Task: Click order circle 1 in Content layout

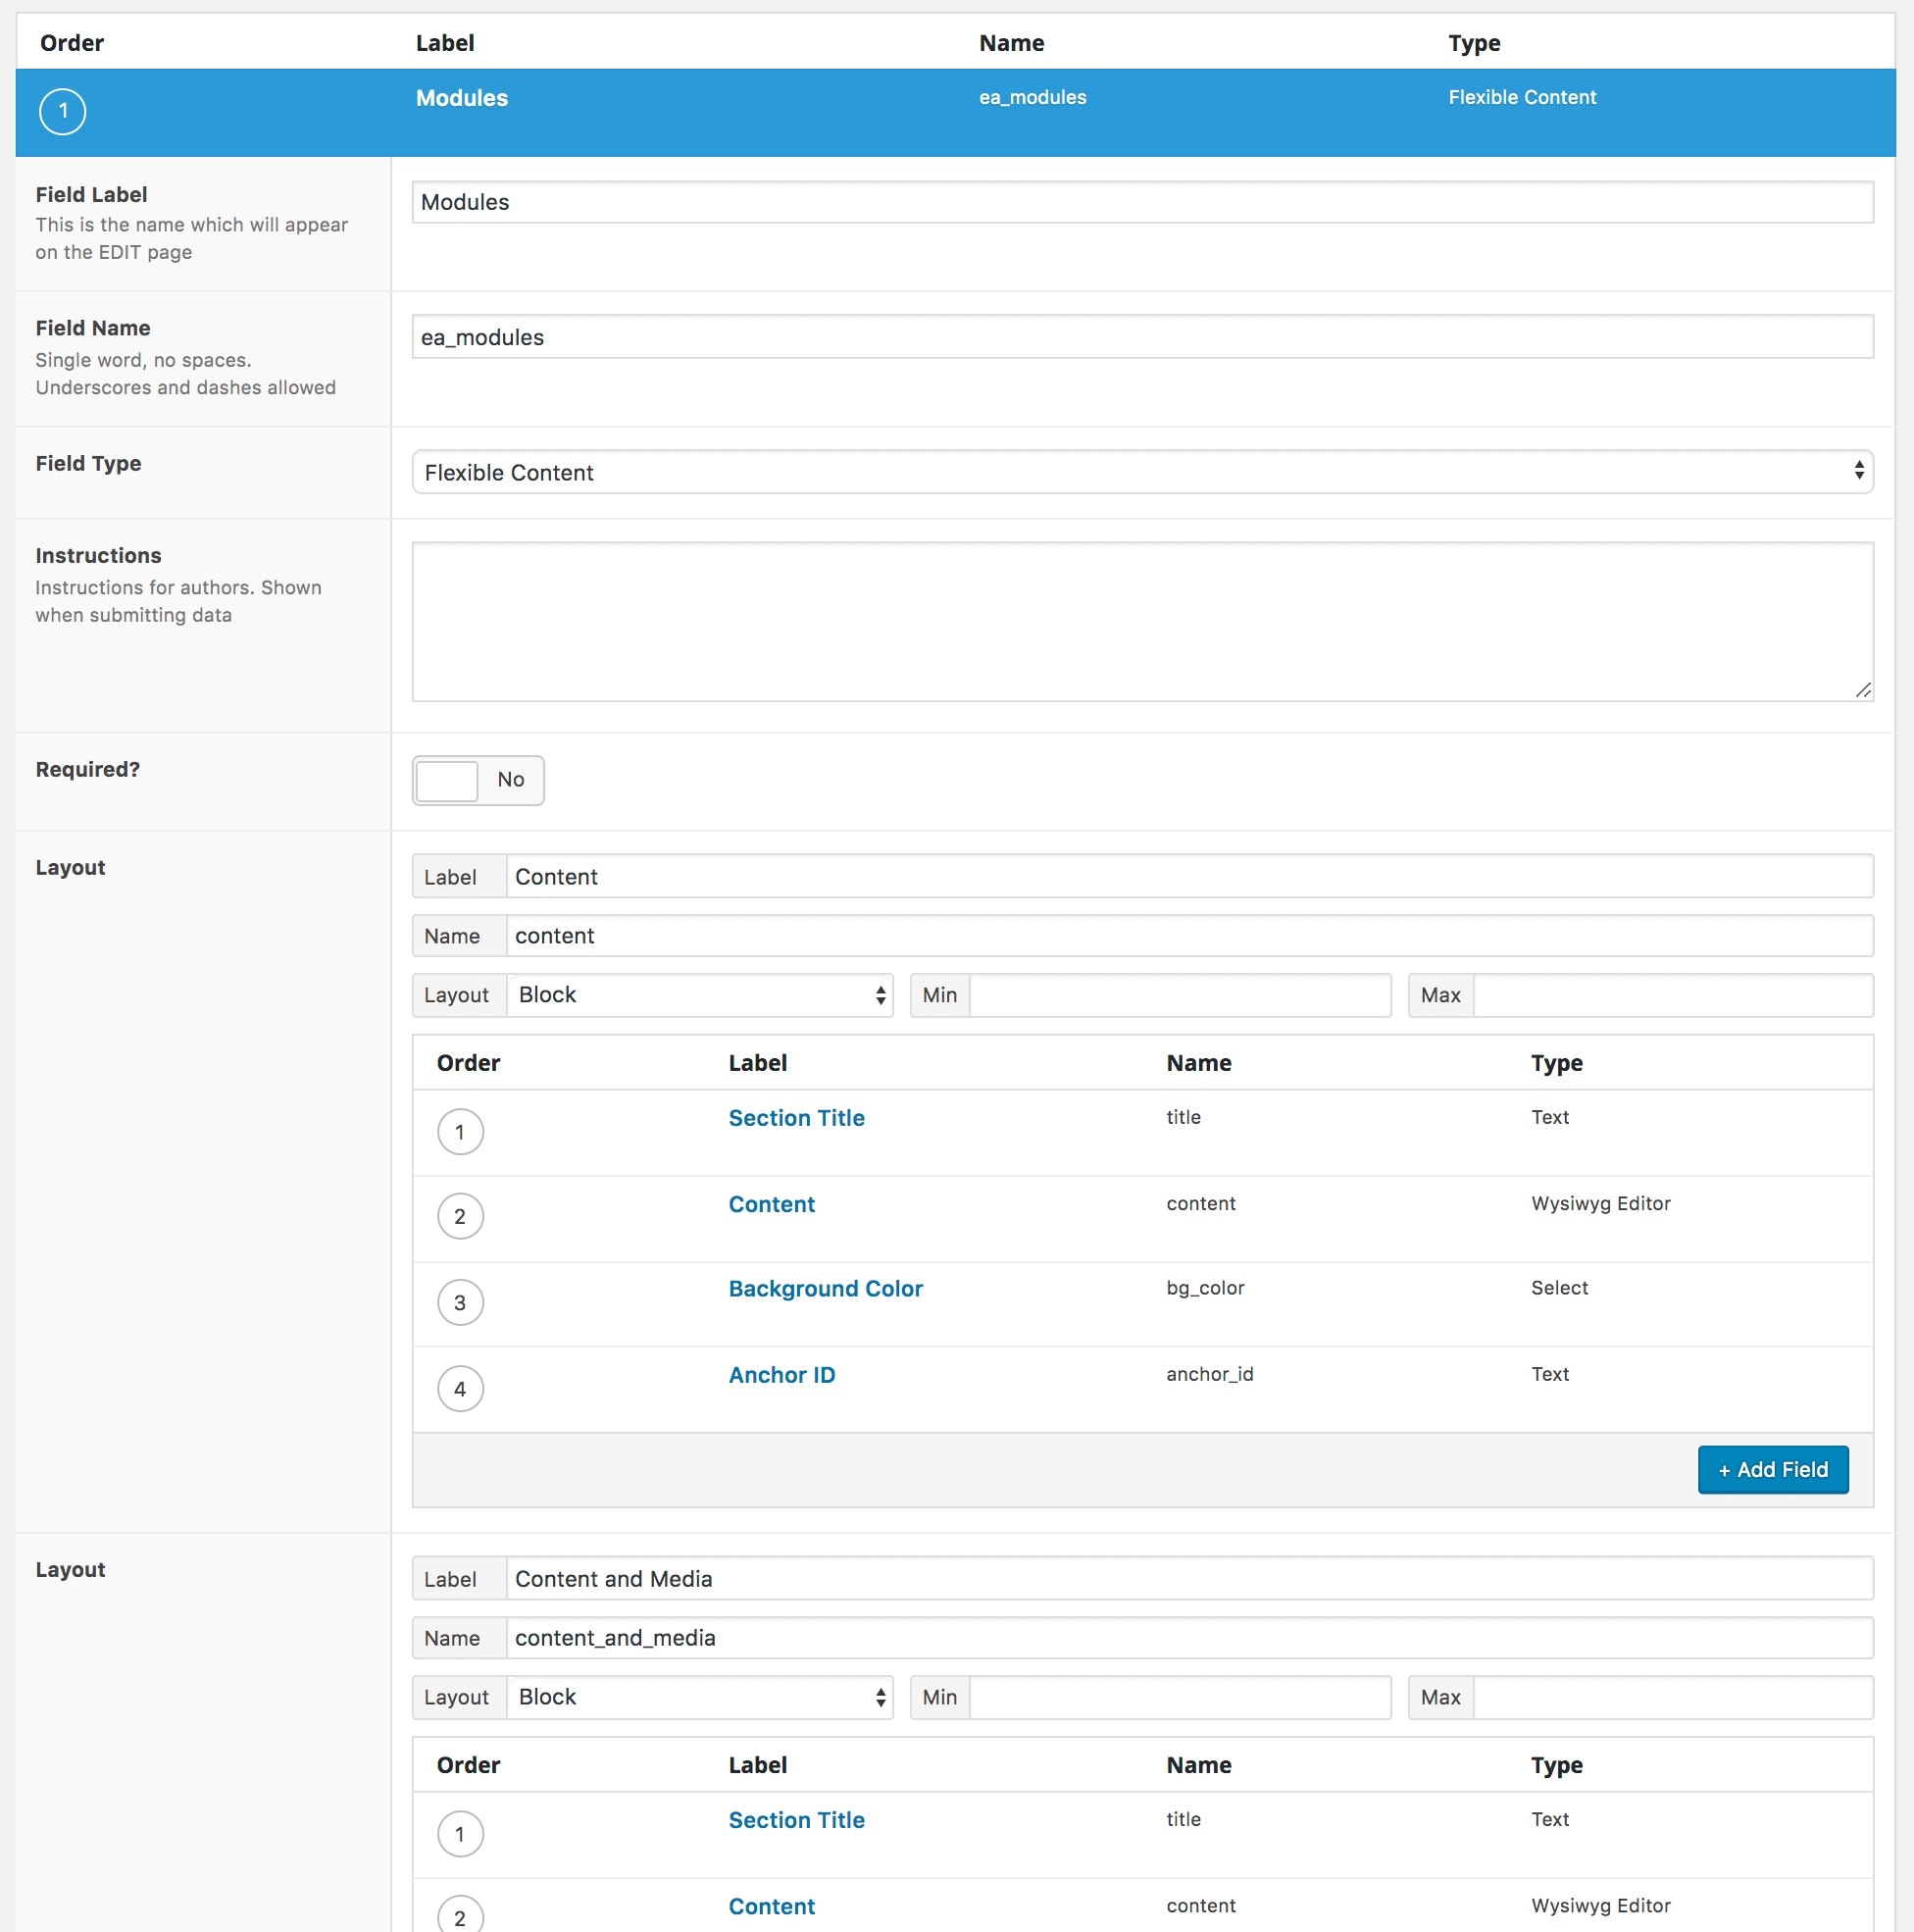Action: tap(460, 1132)
